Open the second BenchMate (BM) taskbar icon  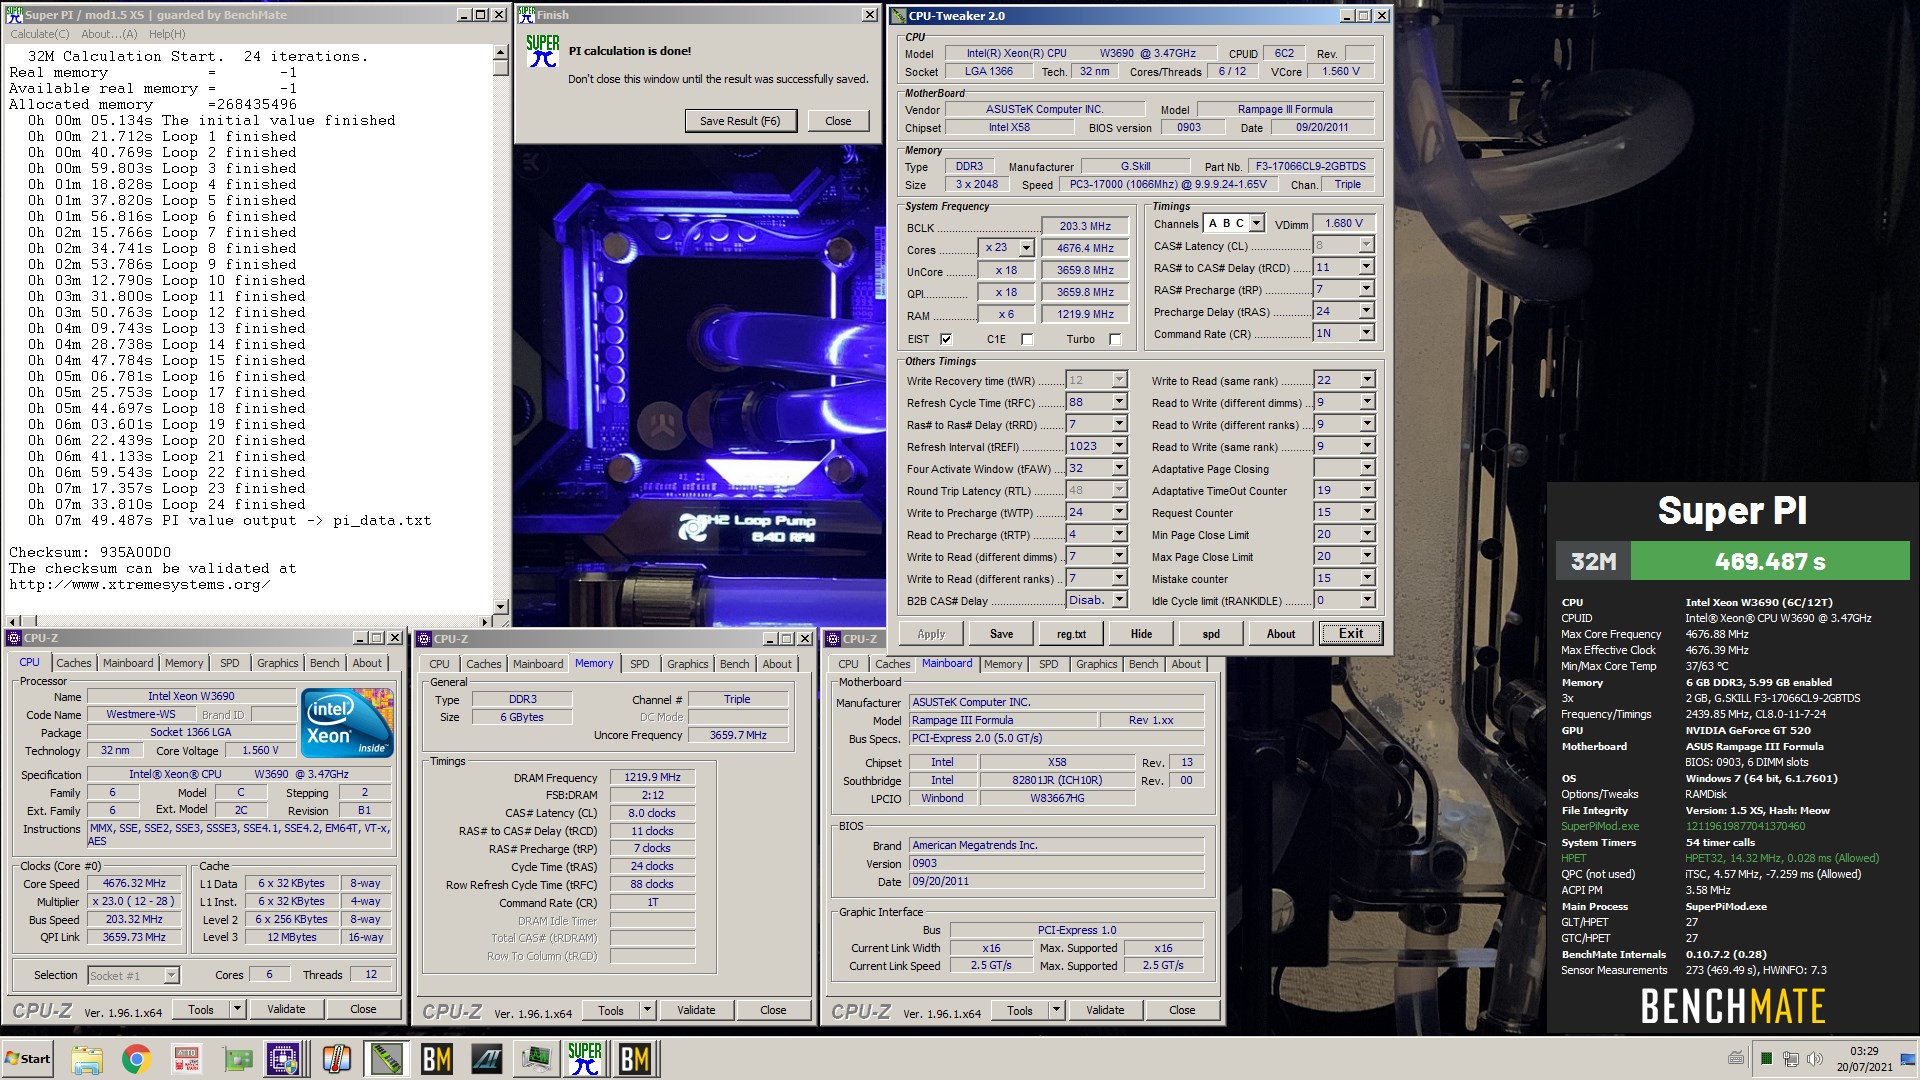point(635,1059)
